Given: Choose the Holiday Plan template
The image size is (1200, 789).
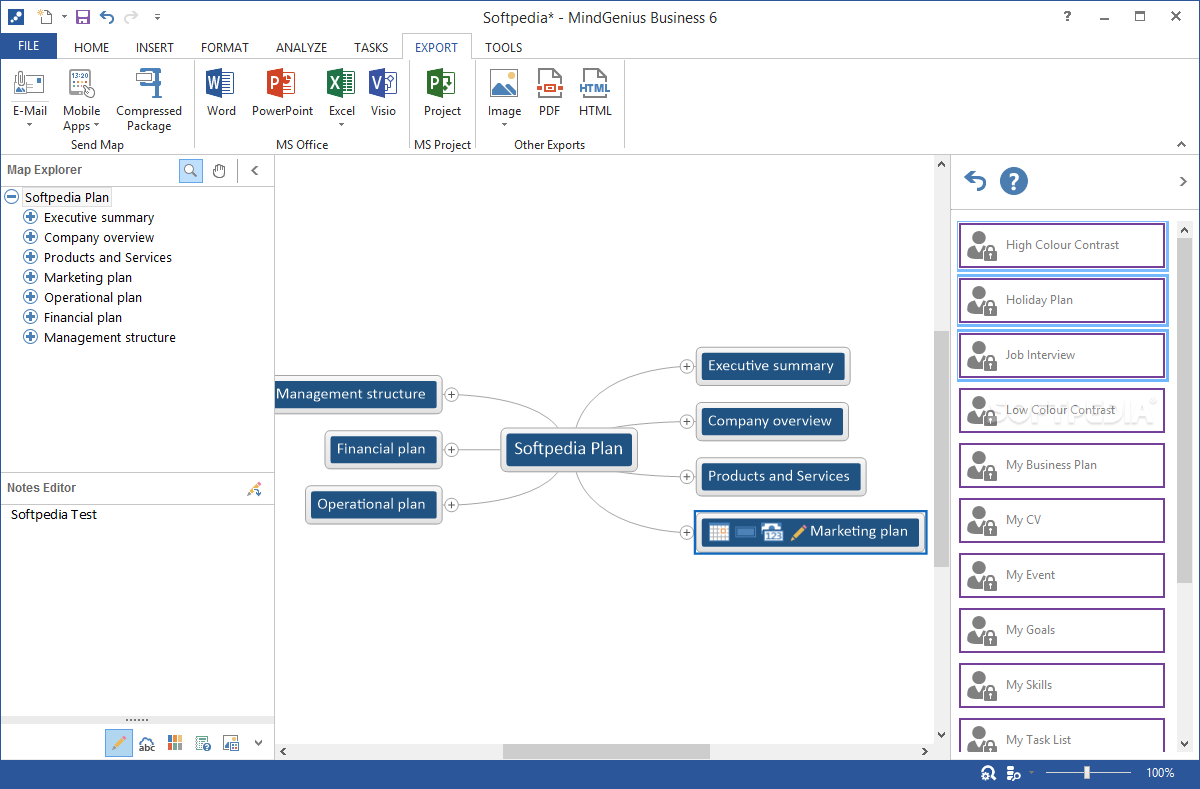Looking at the screenshot, I should click(x=1062, y=300).
